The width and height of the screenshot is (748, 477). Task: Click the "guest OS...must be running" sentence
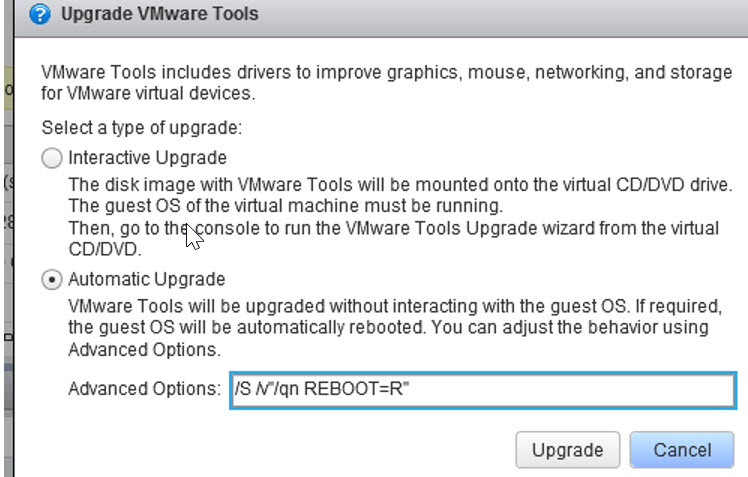click(x=283, y=207)
